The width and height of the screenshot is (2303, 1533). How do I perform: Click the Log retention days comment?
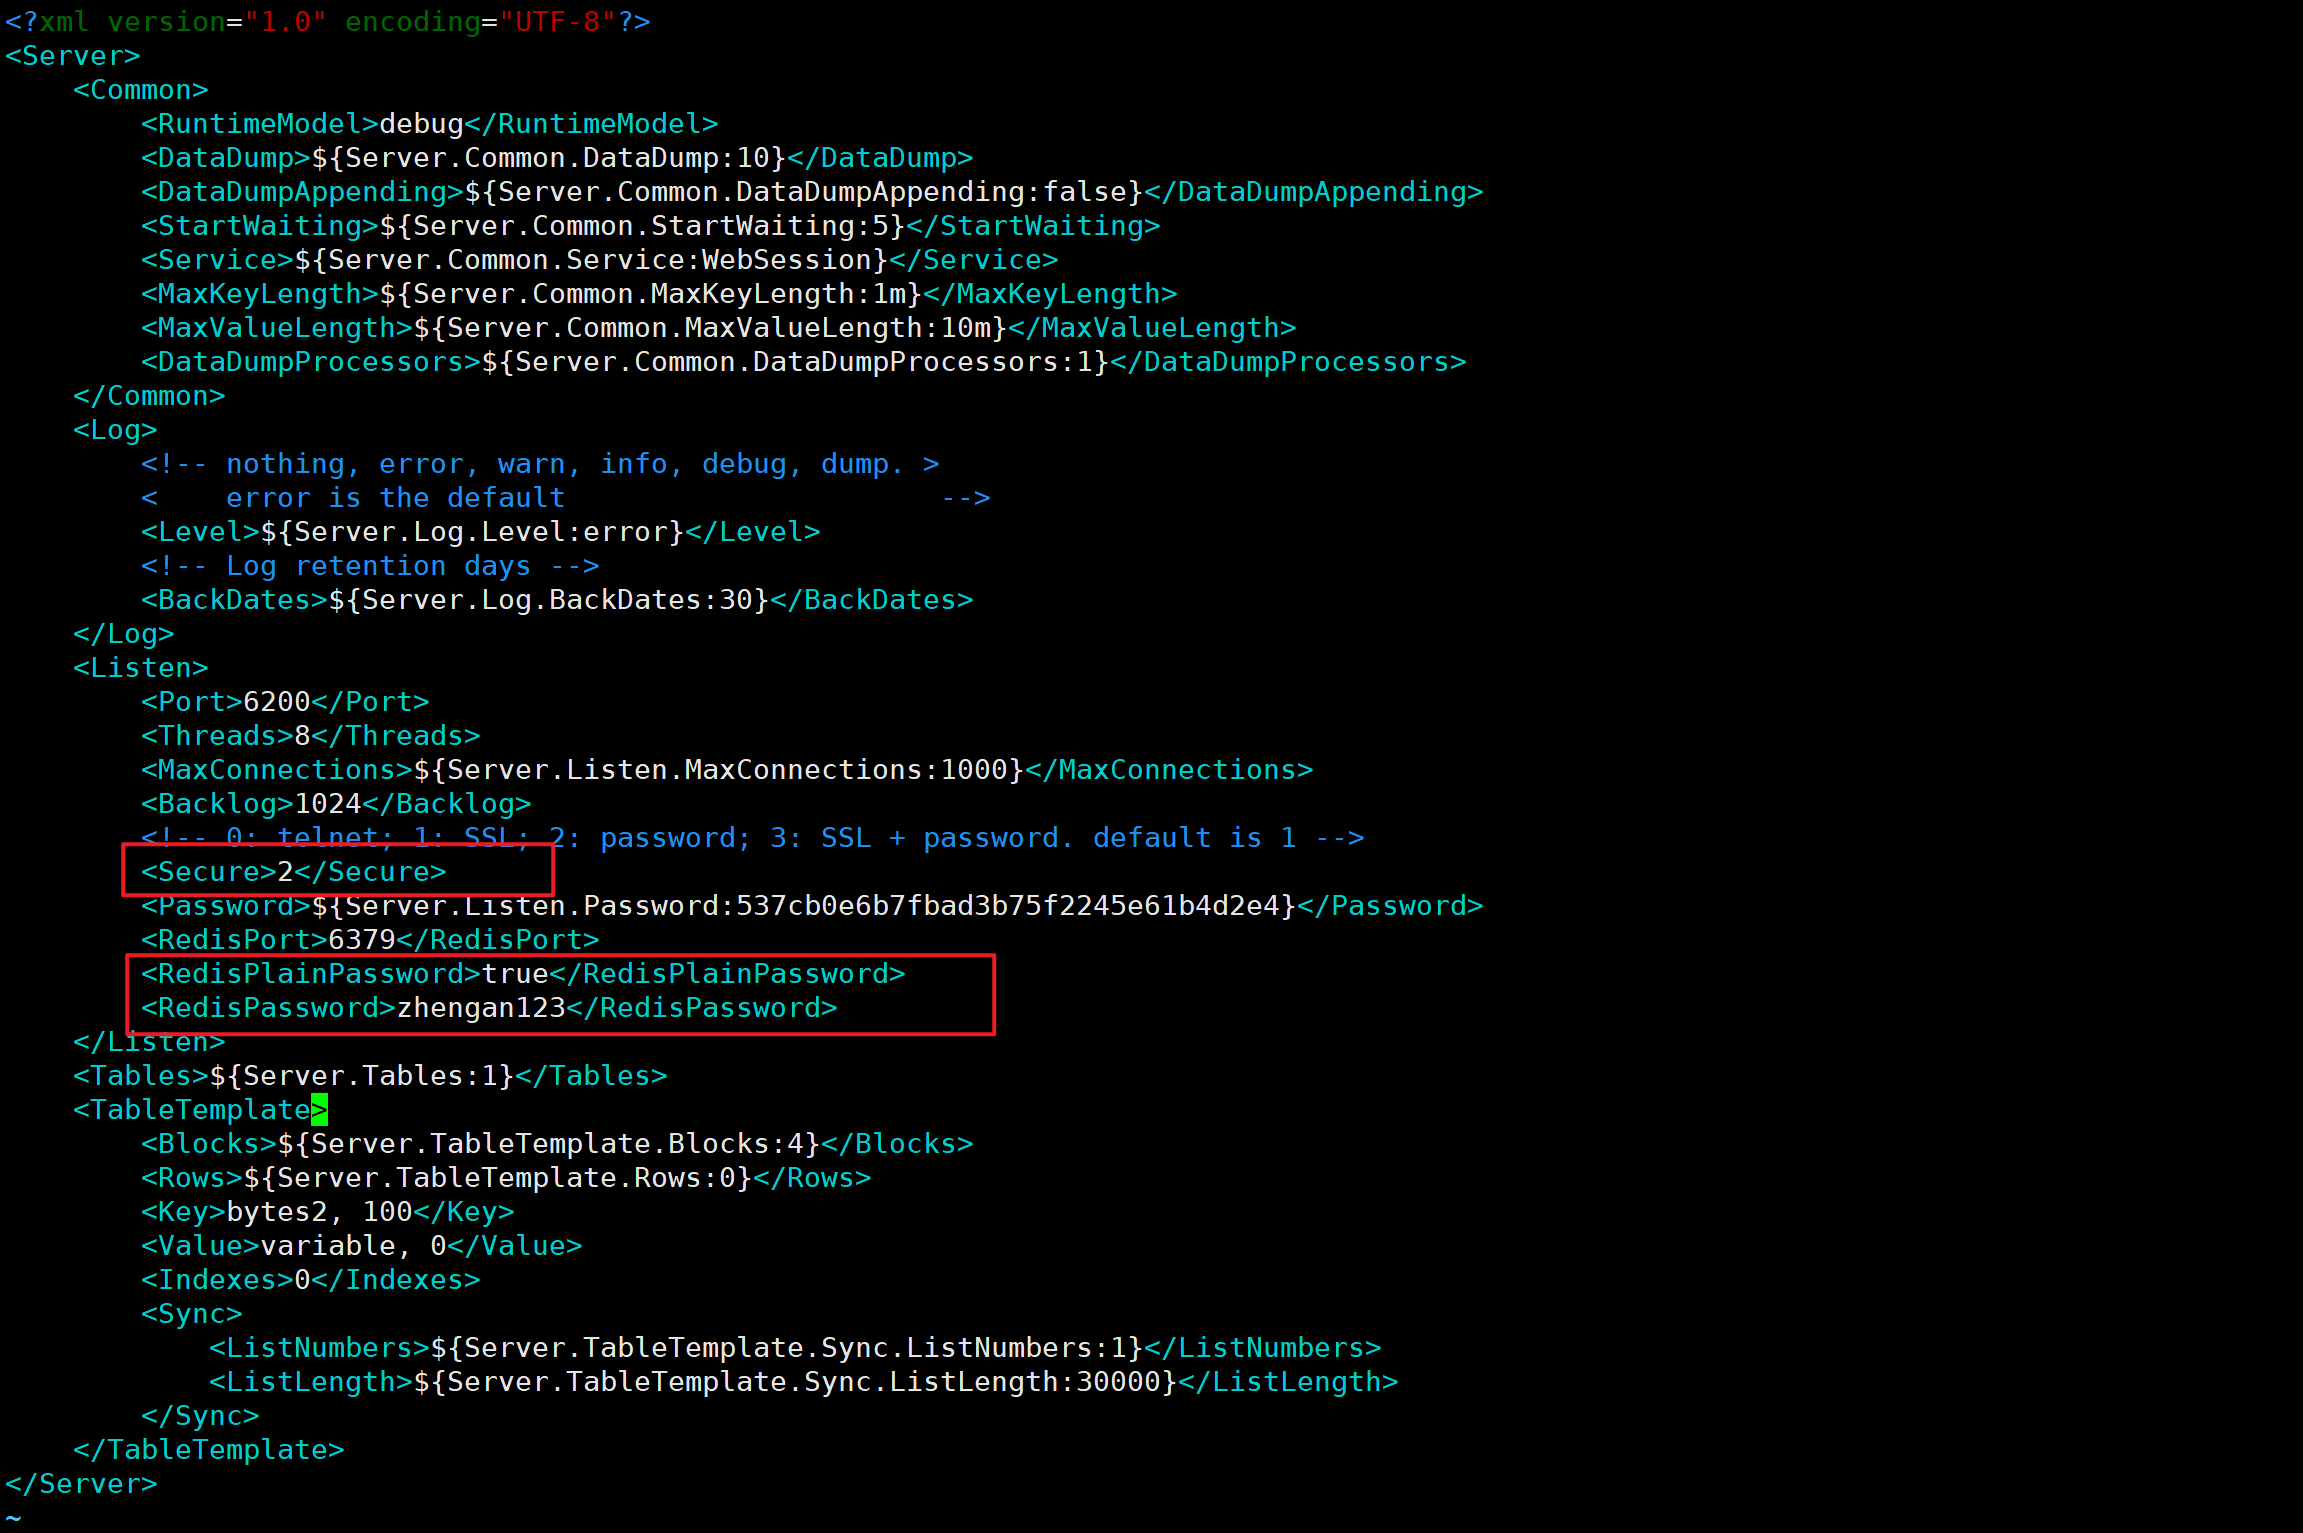[x=370, y=566]
